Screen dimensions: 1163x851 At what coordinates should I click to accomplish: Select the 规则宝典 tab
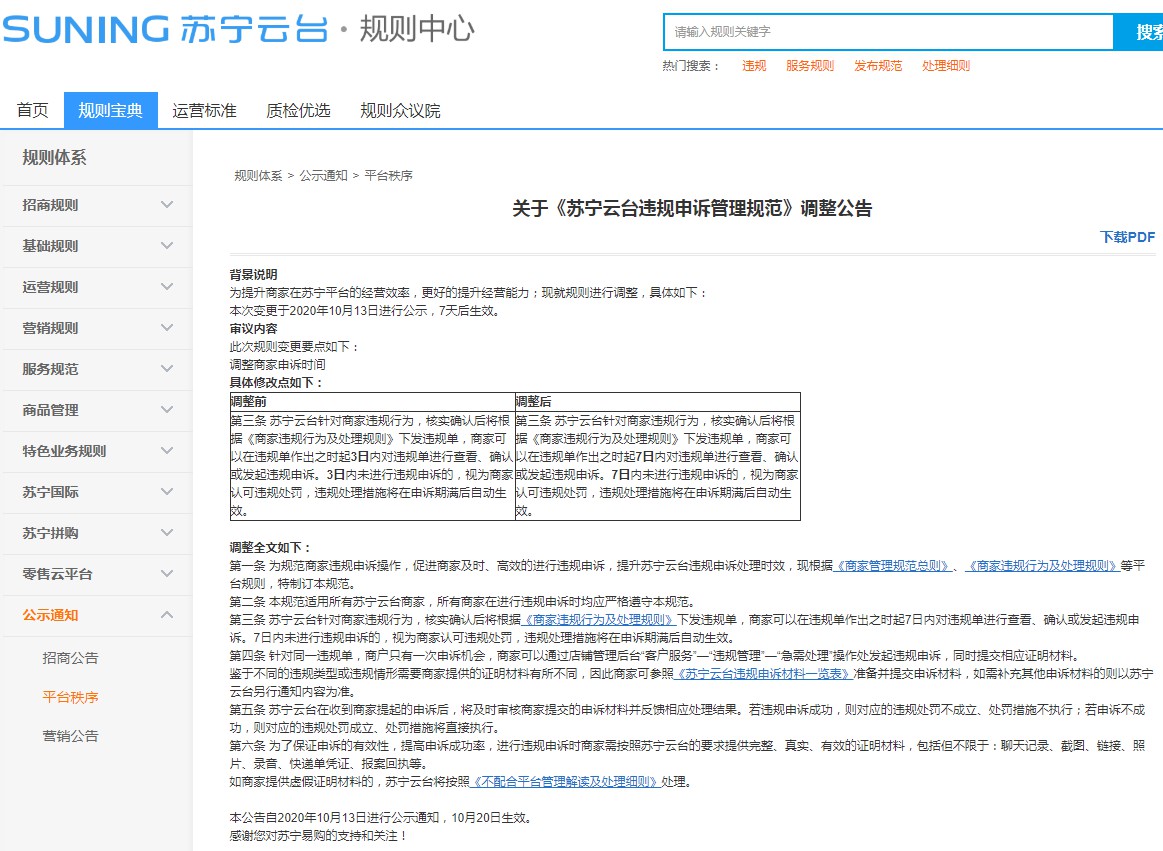pyautogui.click(x=111, y=111)
